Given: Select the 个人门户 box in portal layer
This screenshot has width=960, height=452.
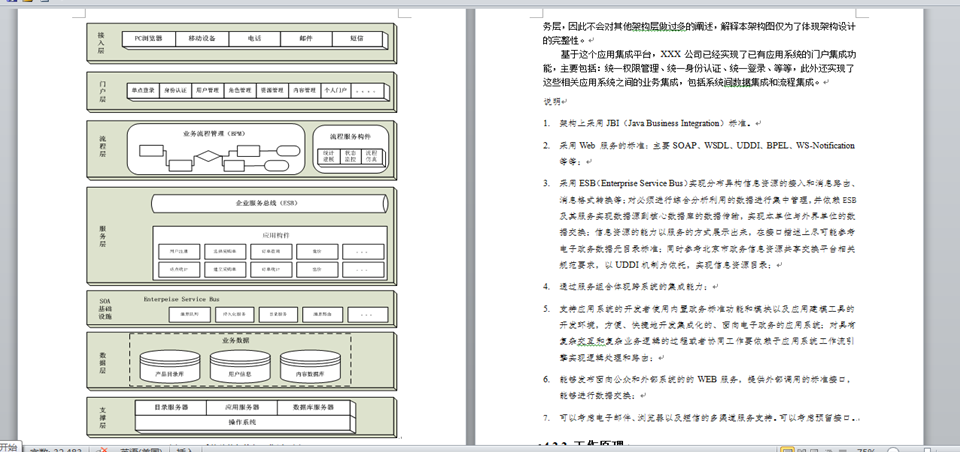Looking at the screenshot, I should pos(335,91).
